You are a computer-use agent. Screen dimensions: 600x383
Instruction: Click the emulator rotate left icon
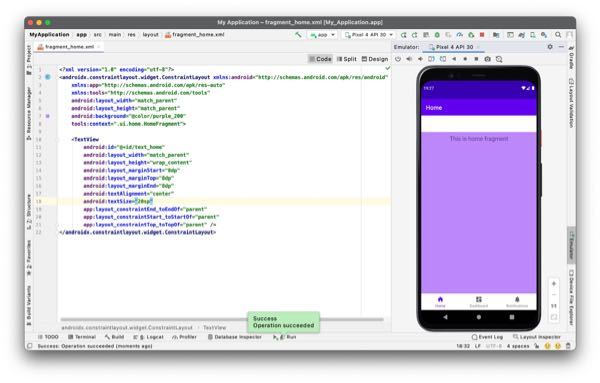(x=431, y=59)
